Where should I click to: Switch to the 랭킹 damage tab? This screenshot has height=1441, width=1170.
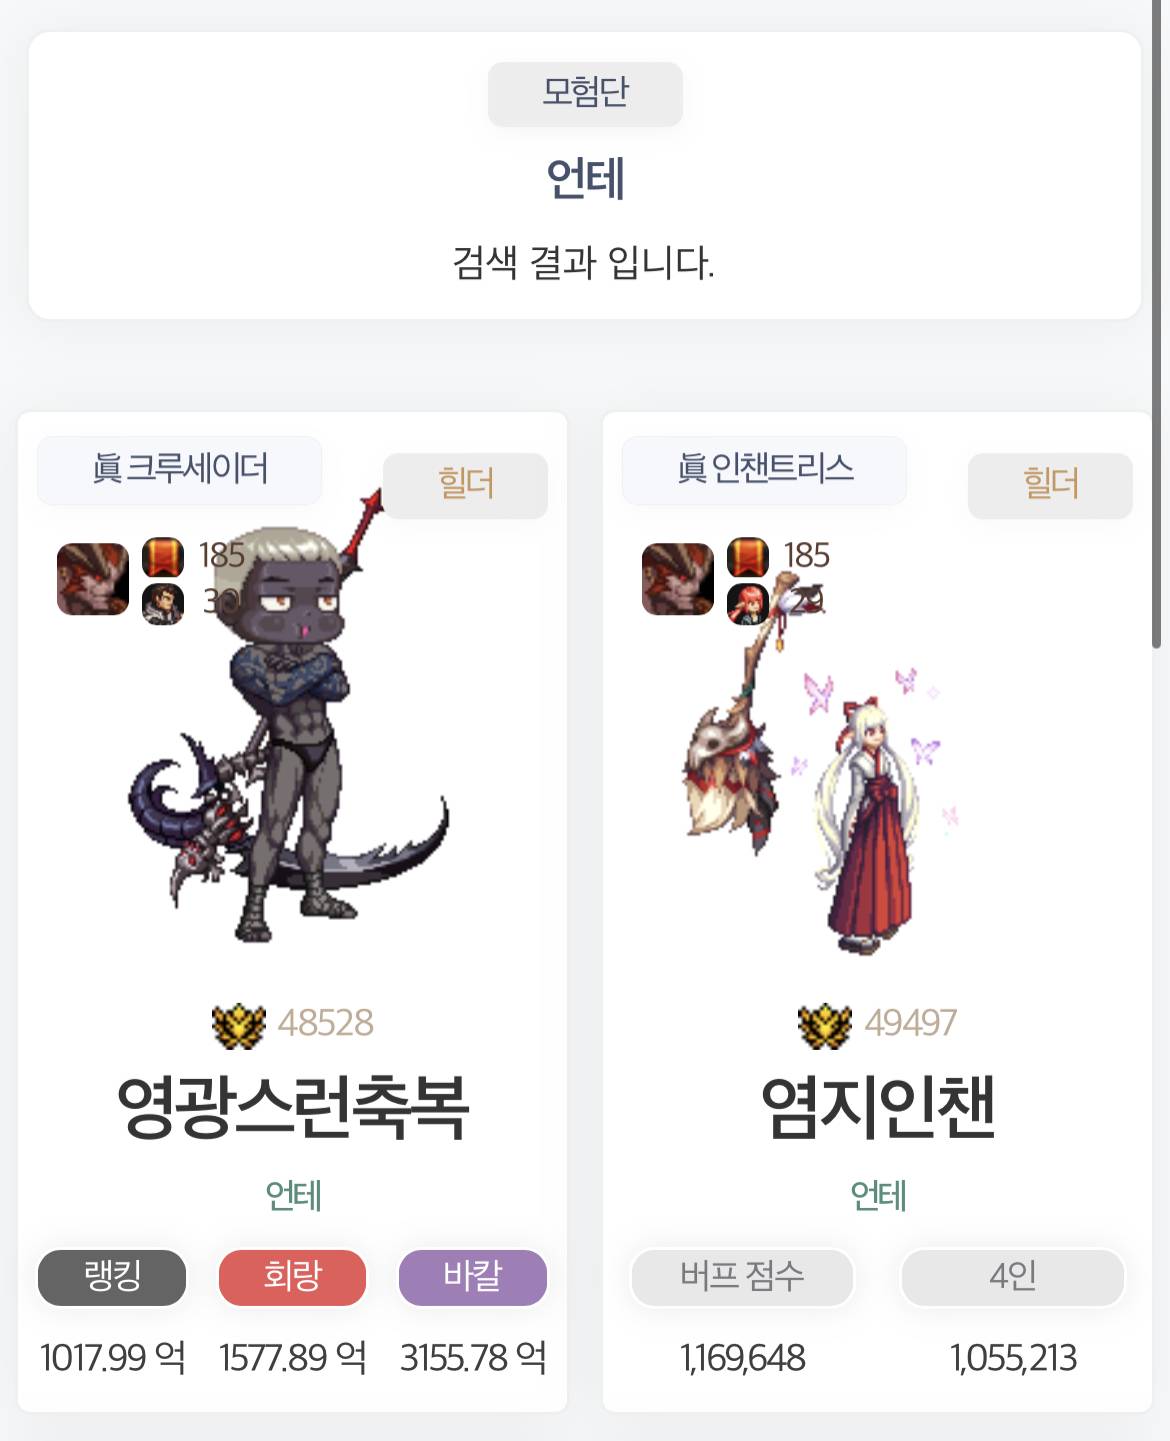click(x=112, y=1278)
